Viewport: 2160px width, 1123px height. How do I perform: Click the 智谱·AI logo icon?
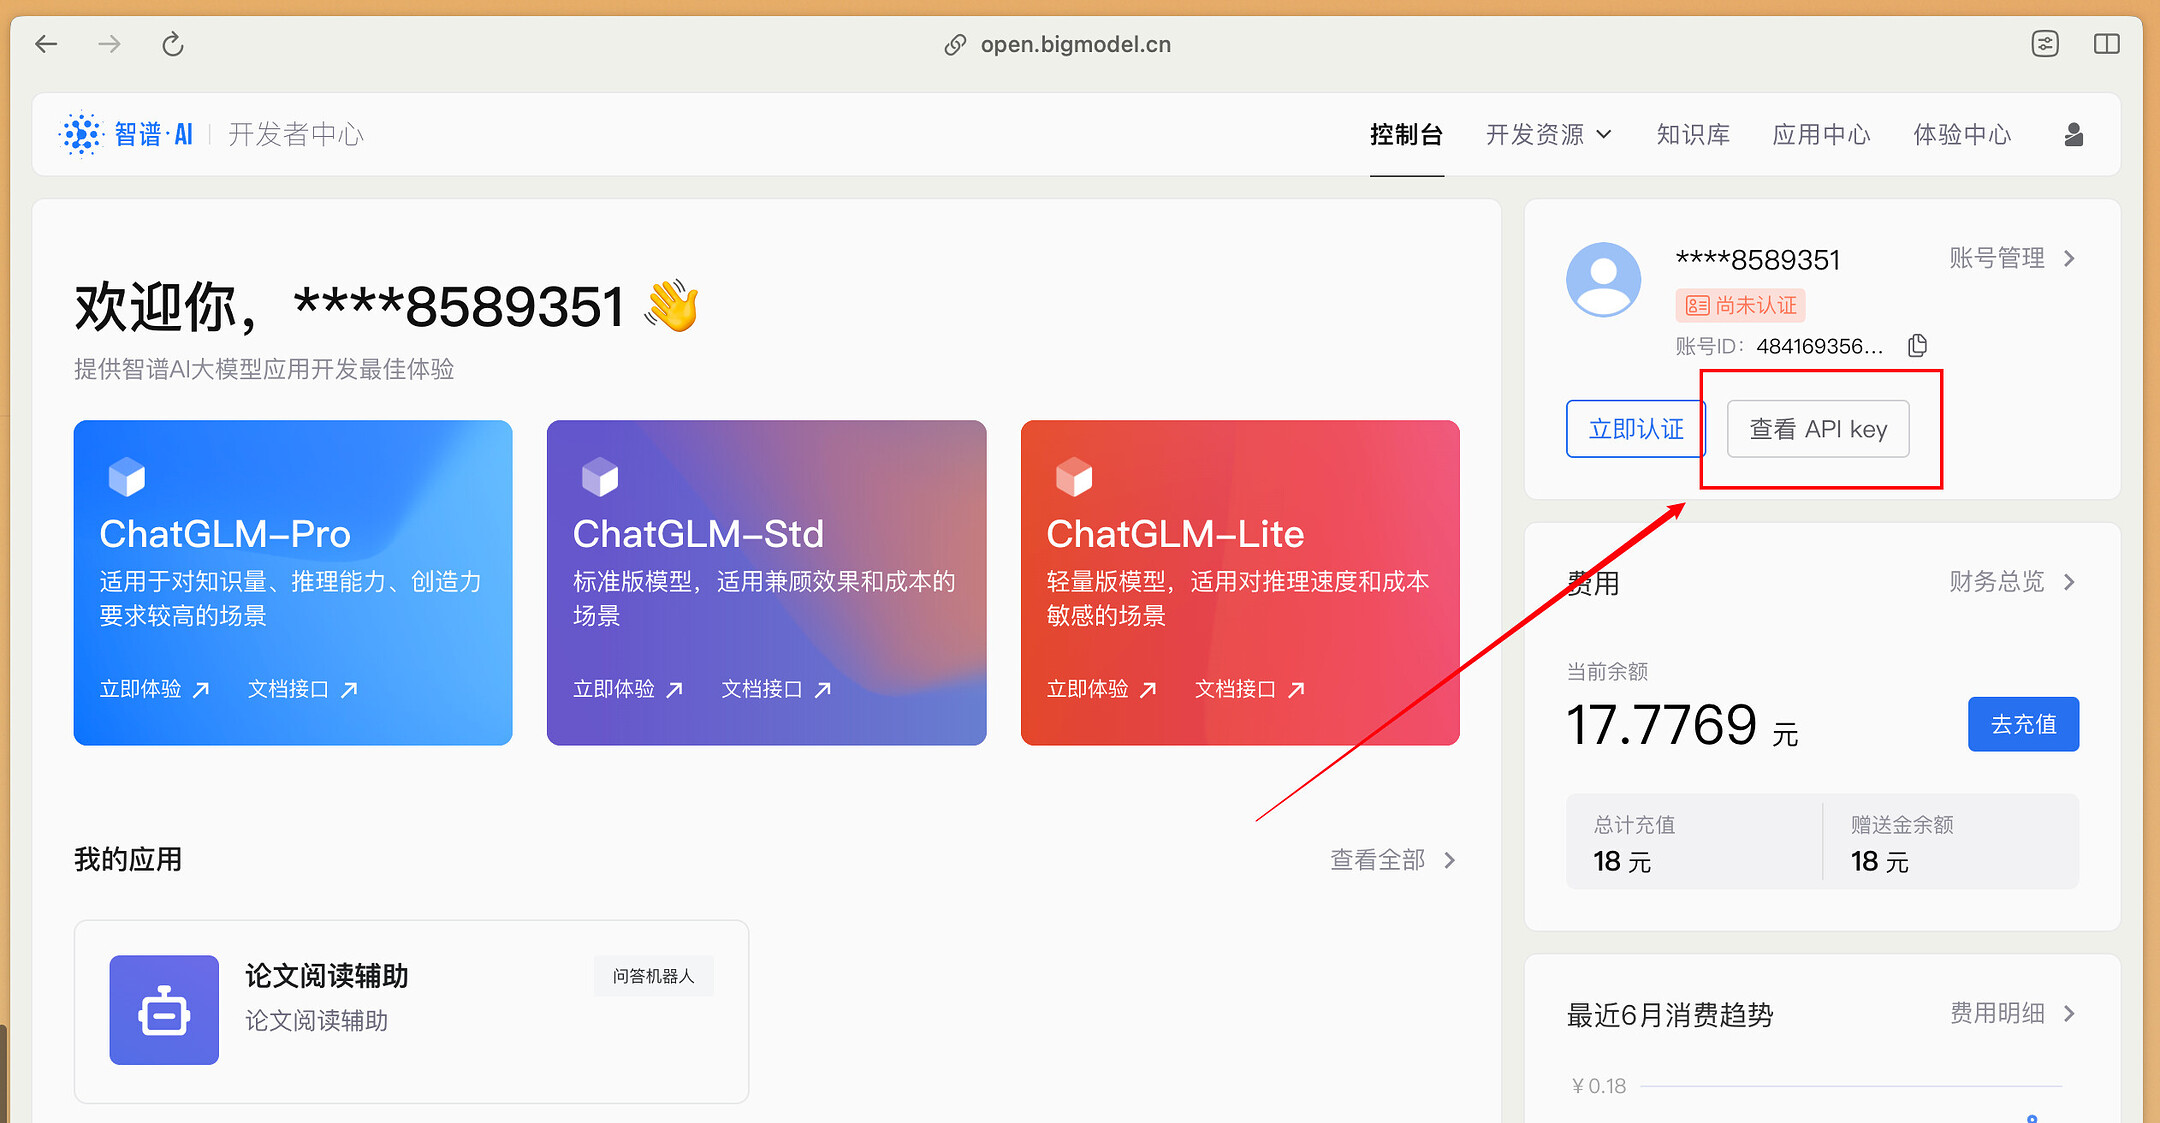(81, 133)
